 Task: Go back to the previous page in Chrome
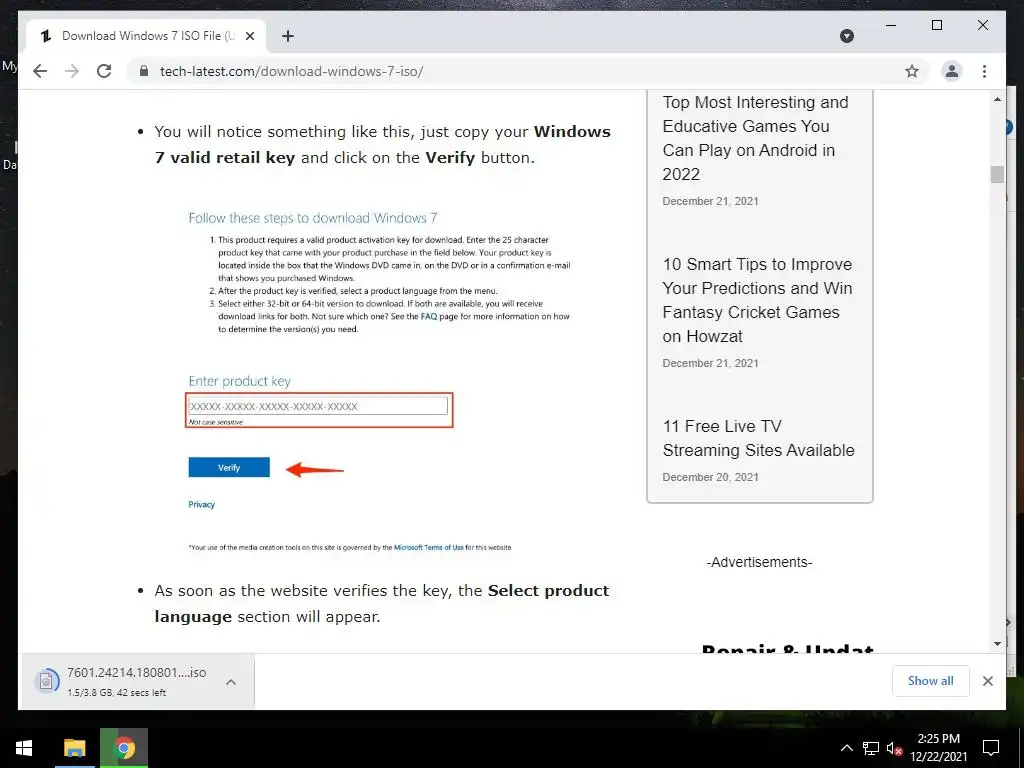point(40,71)
